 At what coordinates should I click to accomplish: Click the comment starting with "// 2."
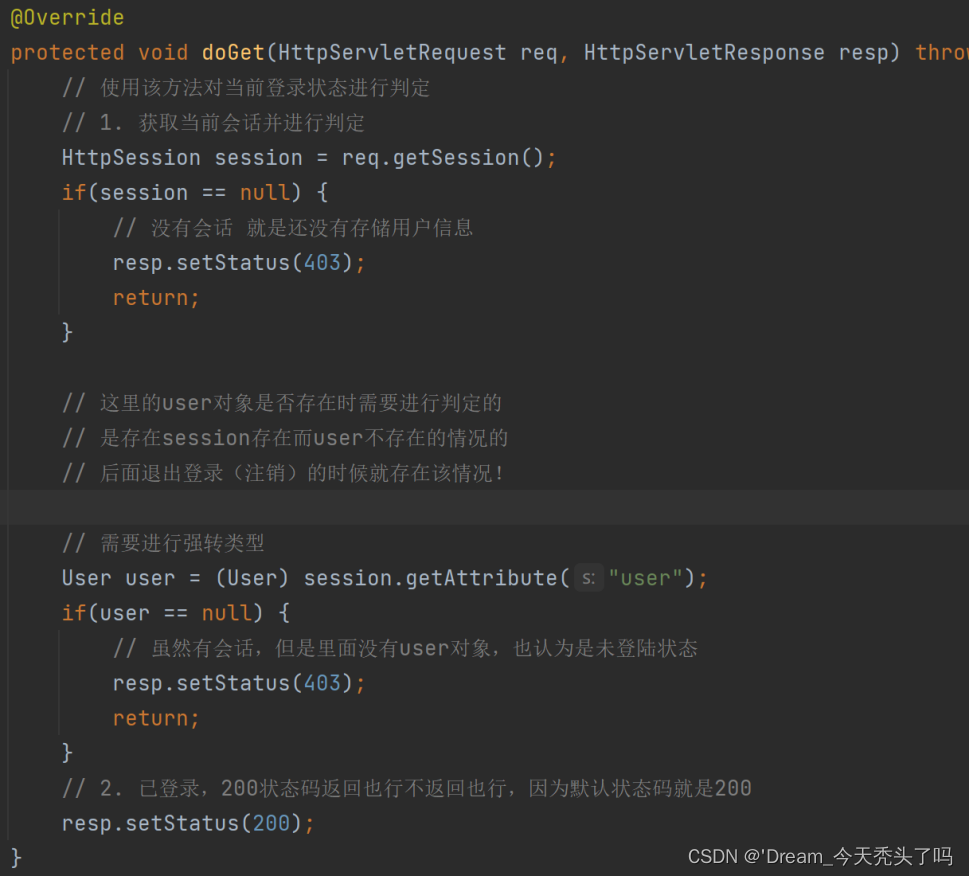tap(406, 788)
